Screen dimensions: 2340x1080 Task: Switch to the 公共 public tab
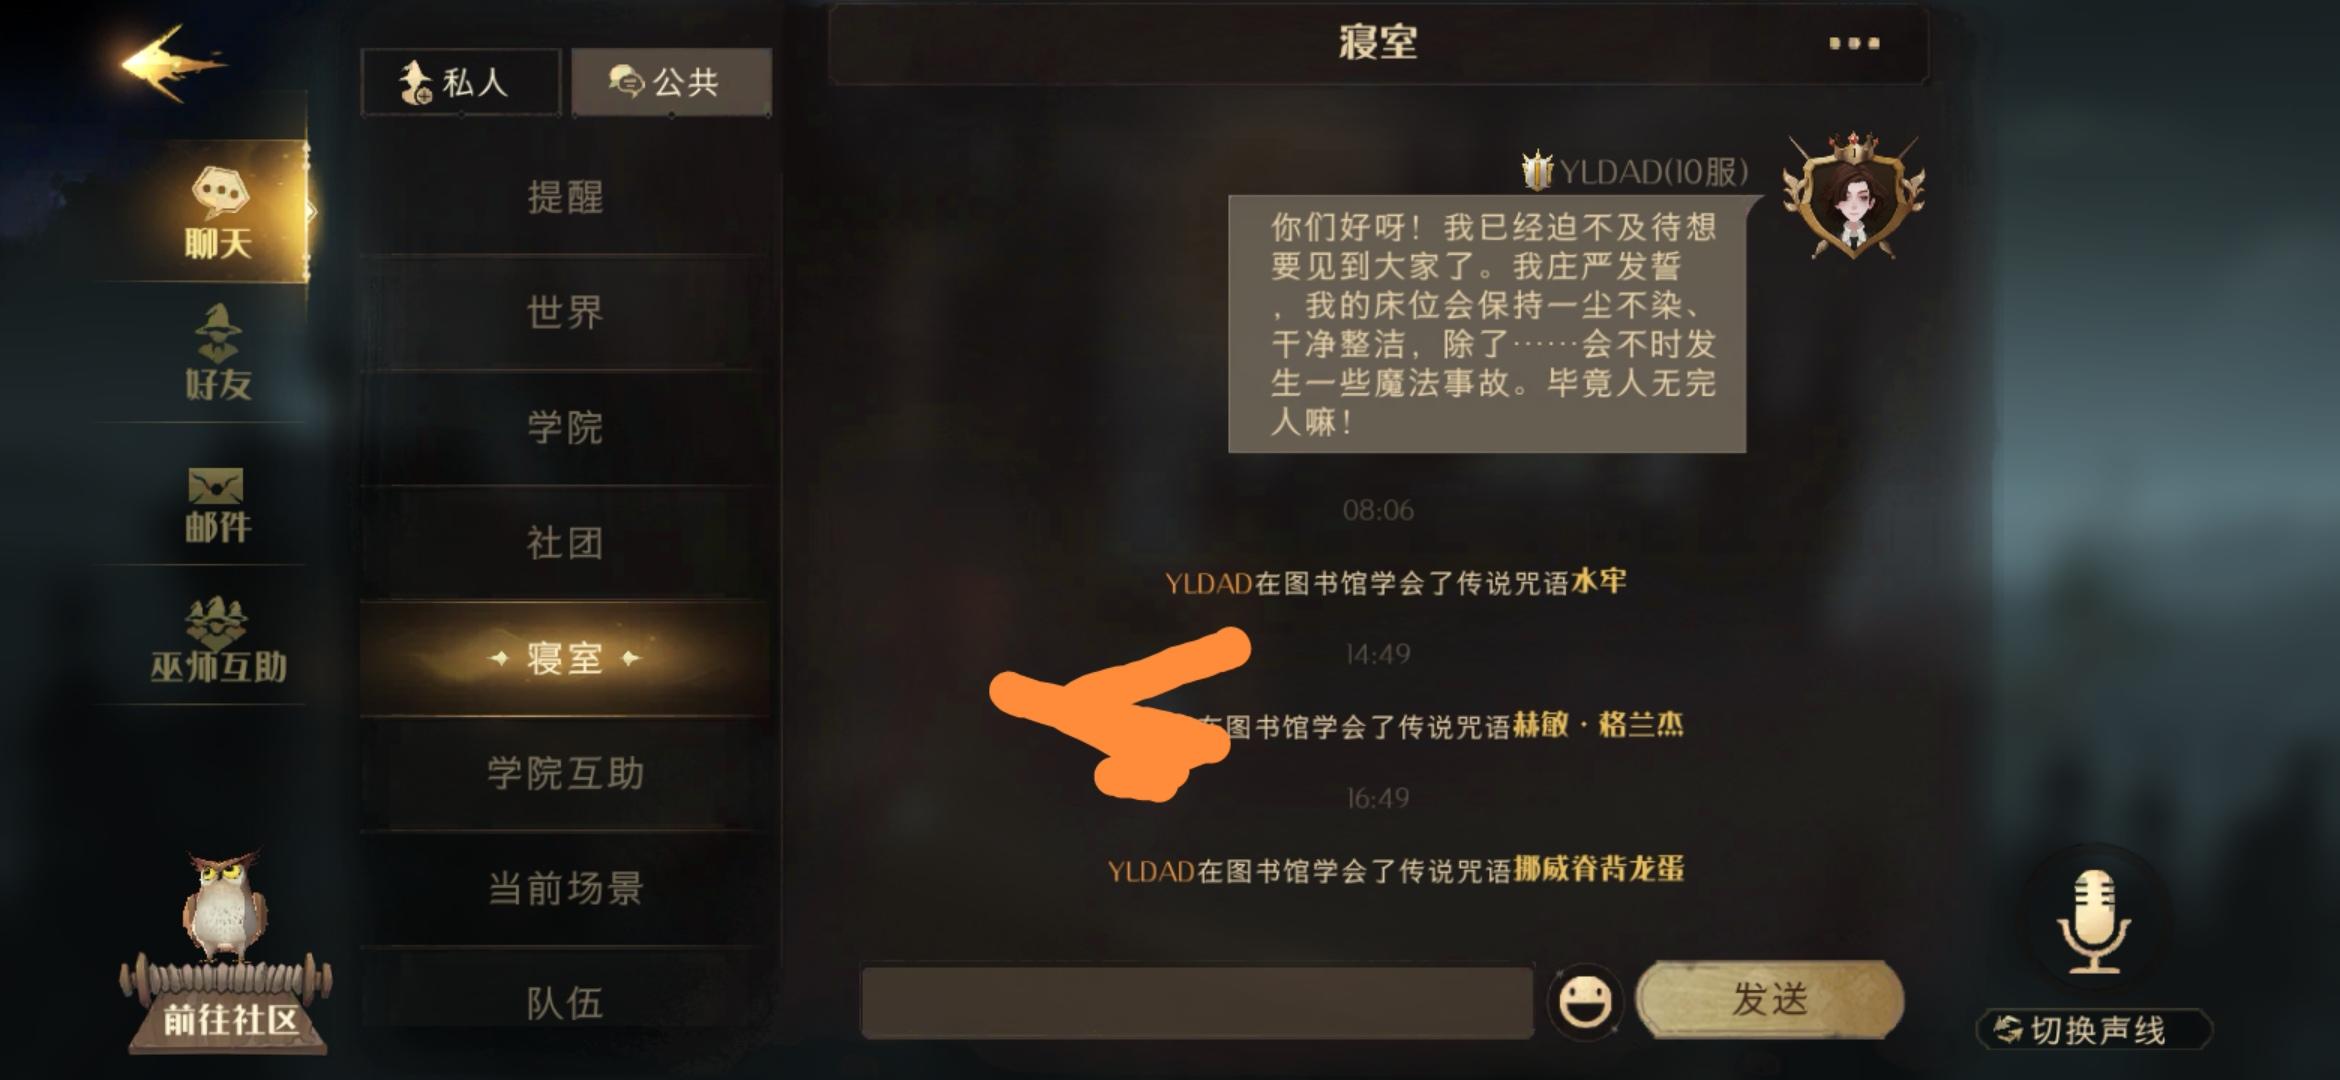(671, 82)
